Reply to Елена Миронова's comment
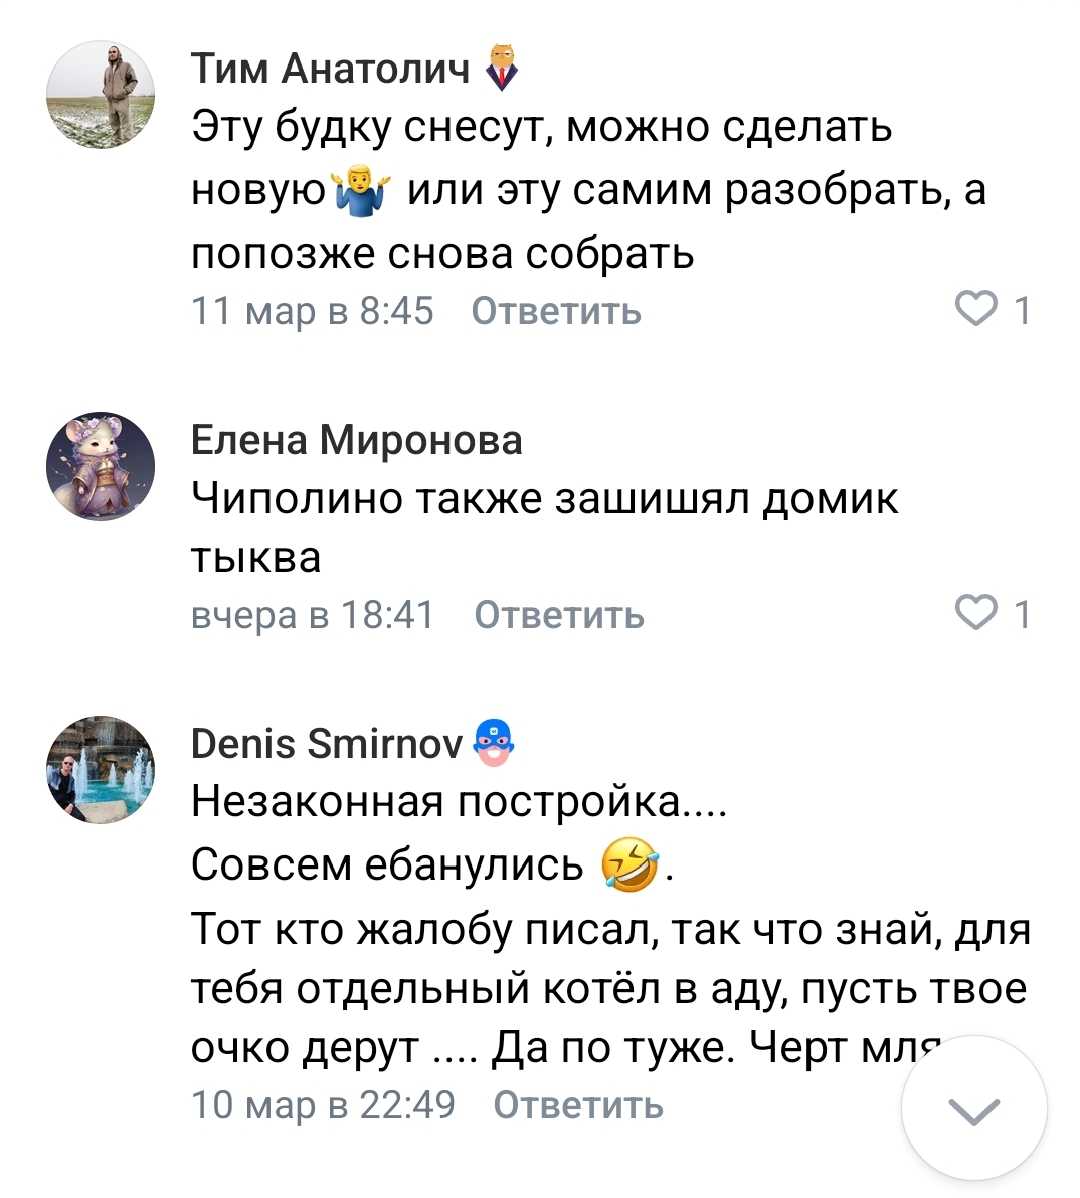The width and height of the screenshot is (1080, 1198). 559,614
